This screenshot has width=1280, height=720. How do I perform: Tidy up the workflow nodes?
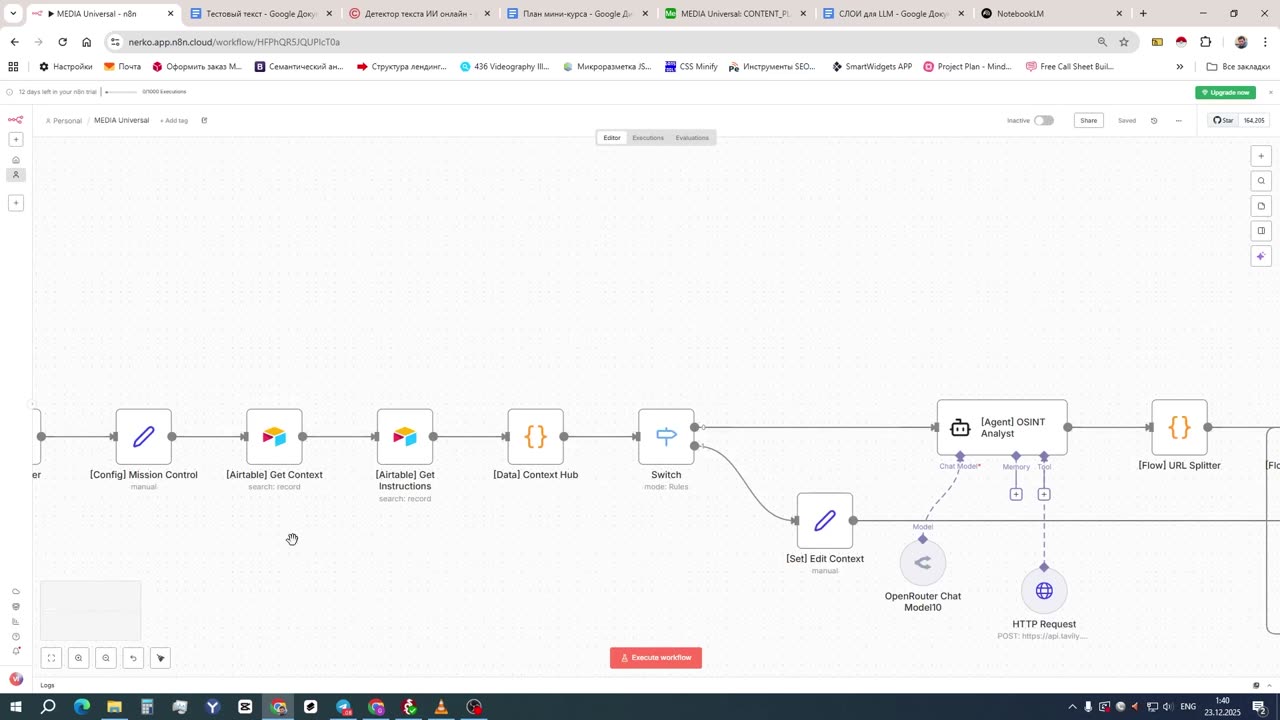160,658
